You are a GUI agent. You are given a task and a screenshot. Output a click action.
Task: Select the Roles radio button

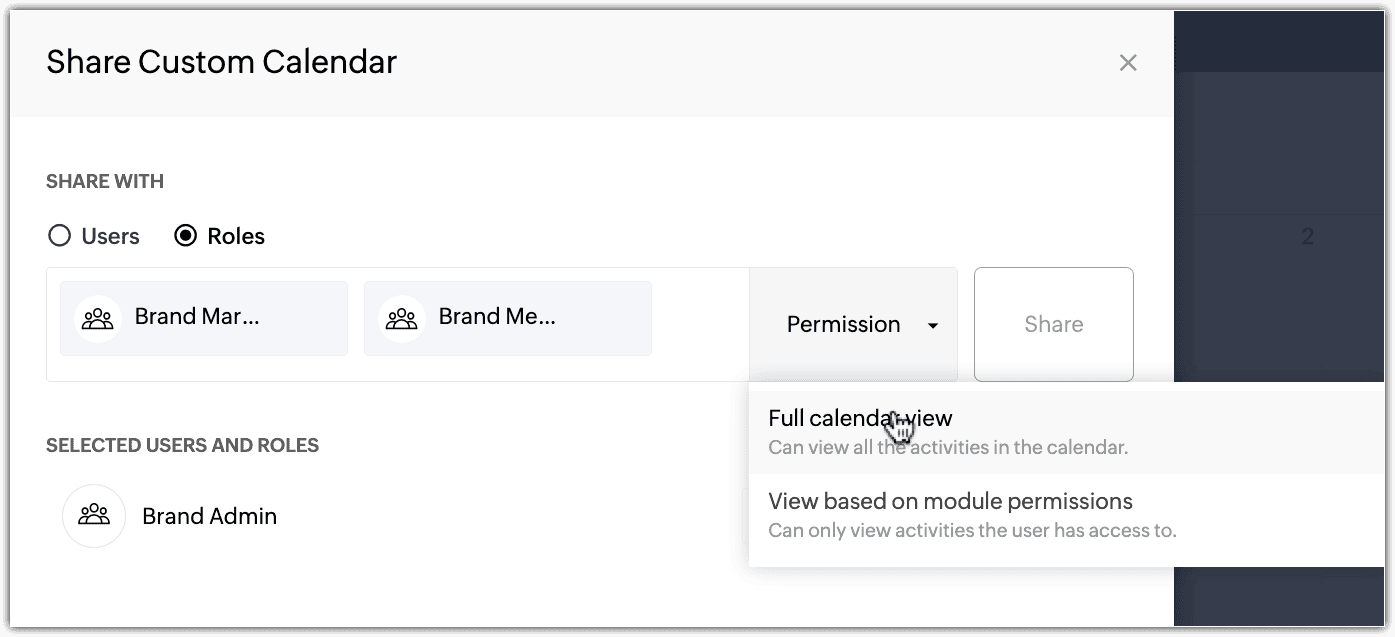click(186, 236)
